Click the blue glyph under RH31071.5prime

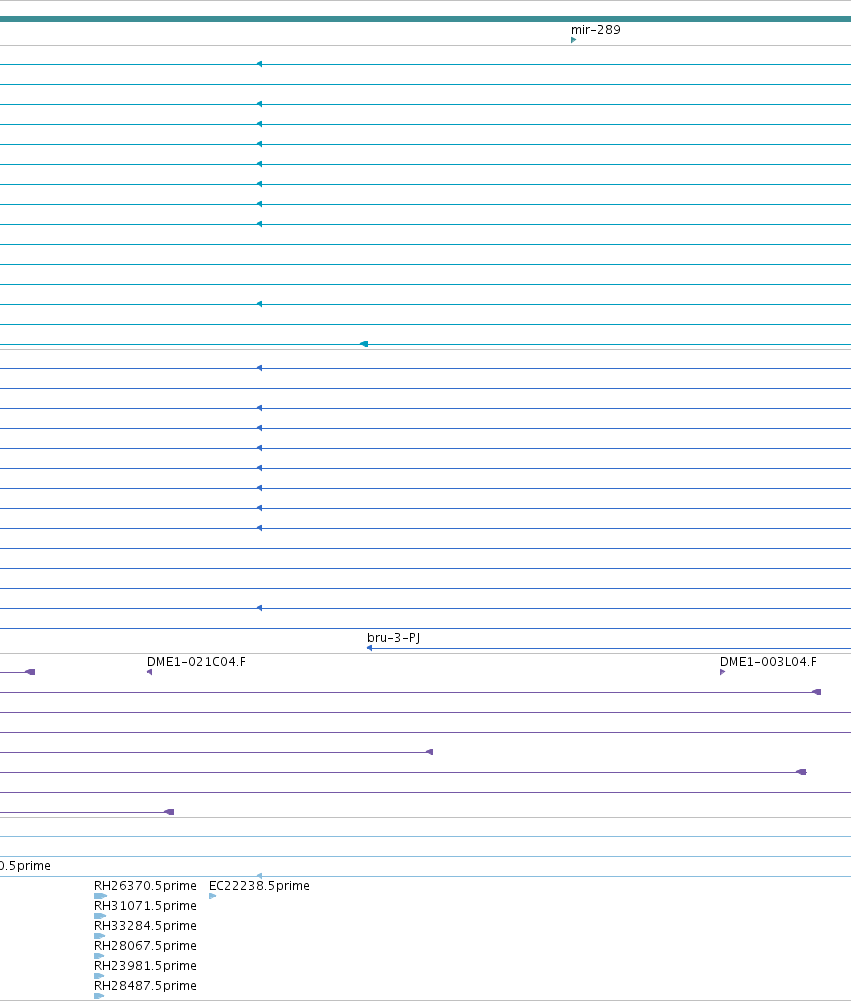[100, 916]
